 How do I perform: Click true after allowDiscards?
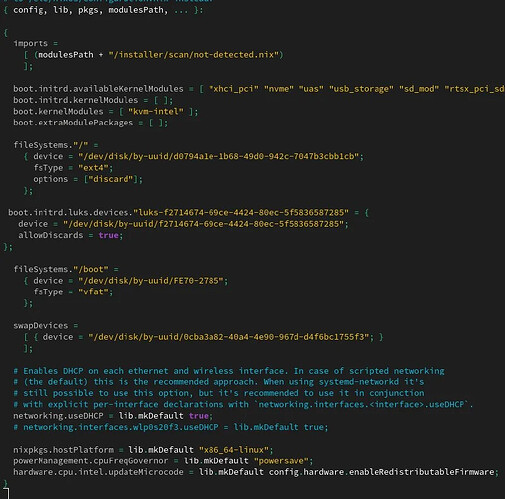coord(108,235)
